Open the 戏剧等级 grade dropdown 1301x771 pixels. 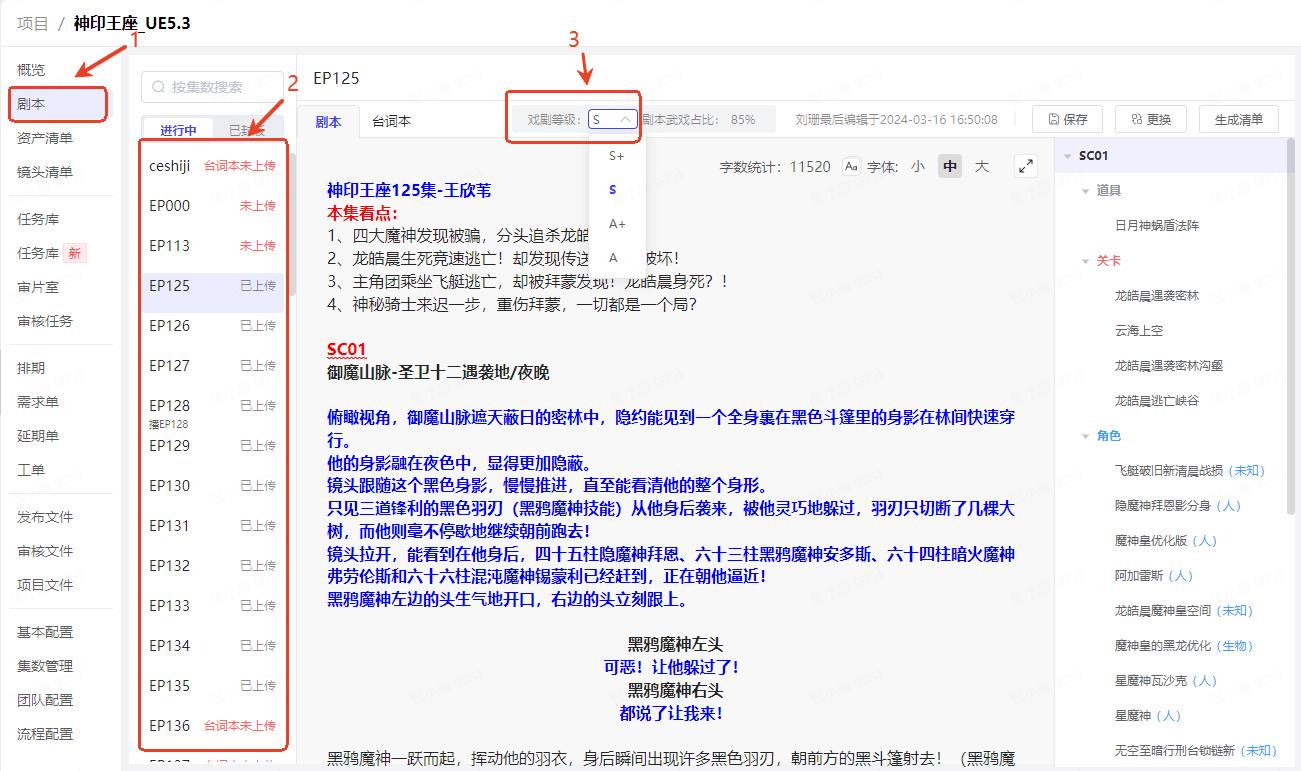tap(612, 119)
